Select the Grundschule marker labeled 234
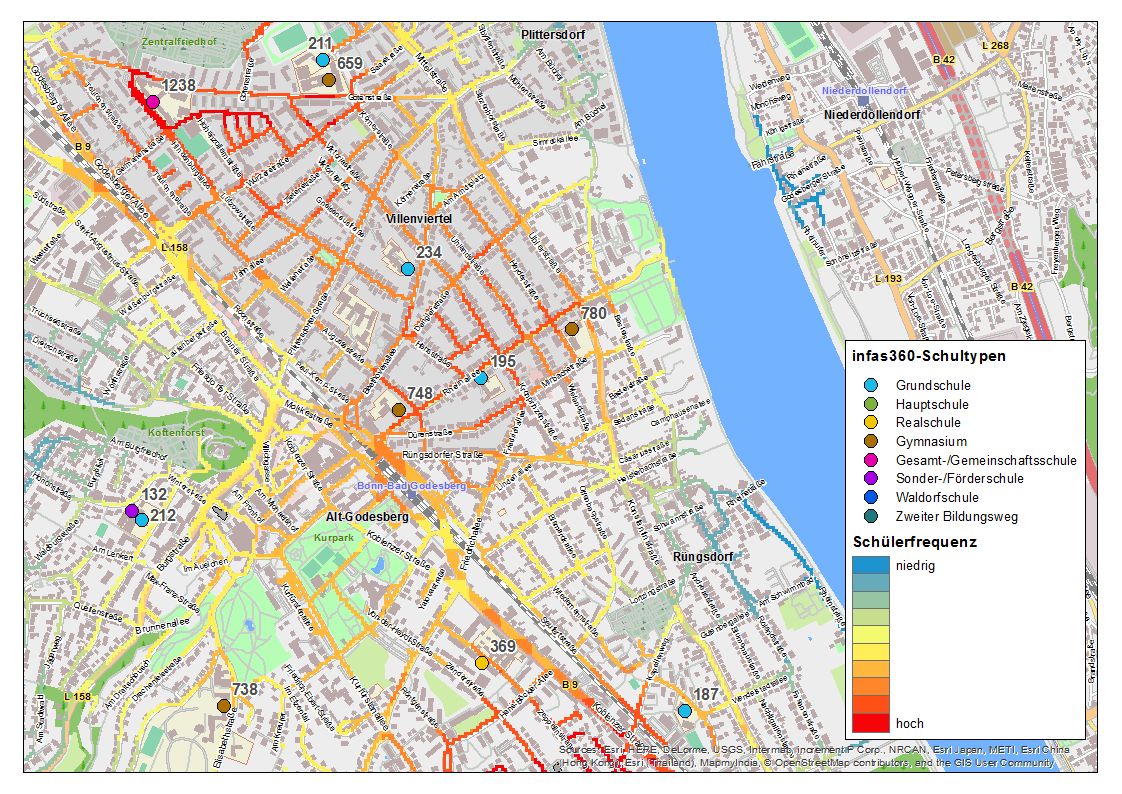Screen dimensions: 1122x794 tap(407, 269)
